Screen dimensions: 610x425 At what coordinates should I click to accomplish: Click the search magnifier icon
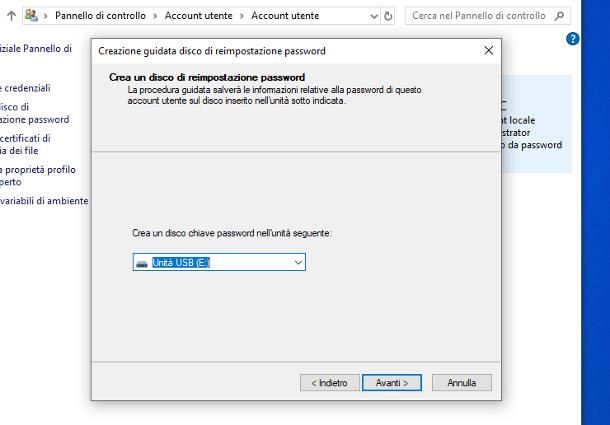tap(559, 16)
